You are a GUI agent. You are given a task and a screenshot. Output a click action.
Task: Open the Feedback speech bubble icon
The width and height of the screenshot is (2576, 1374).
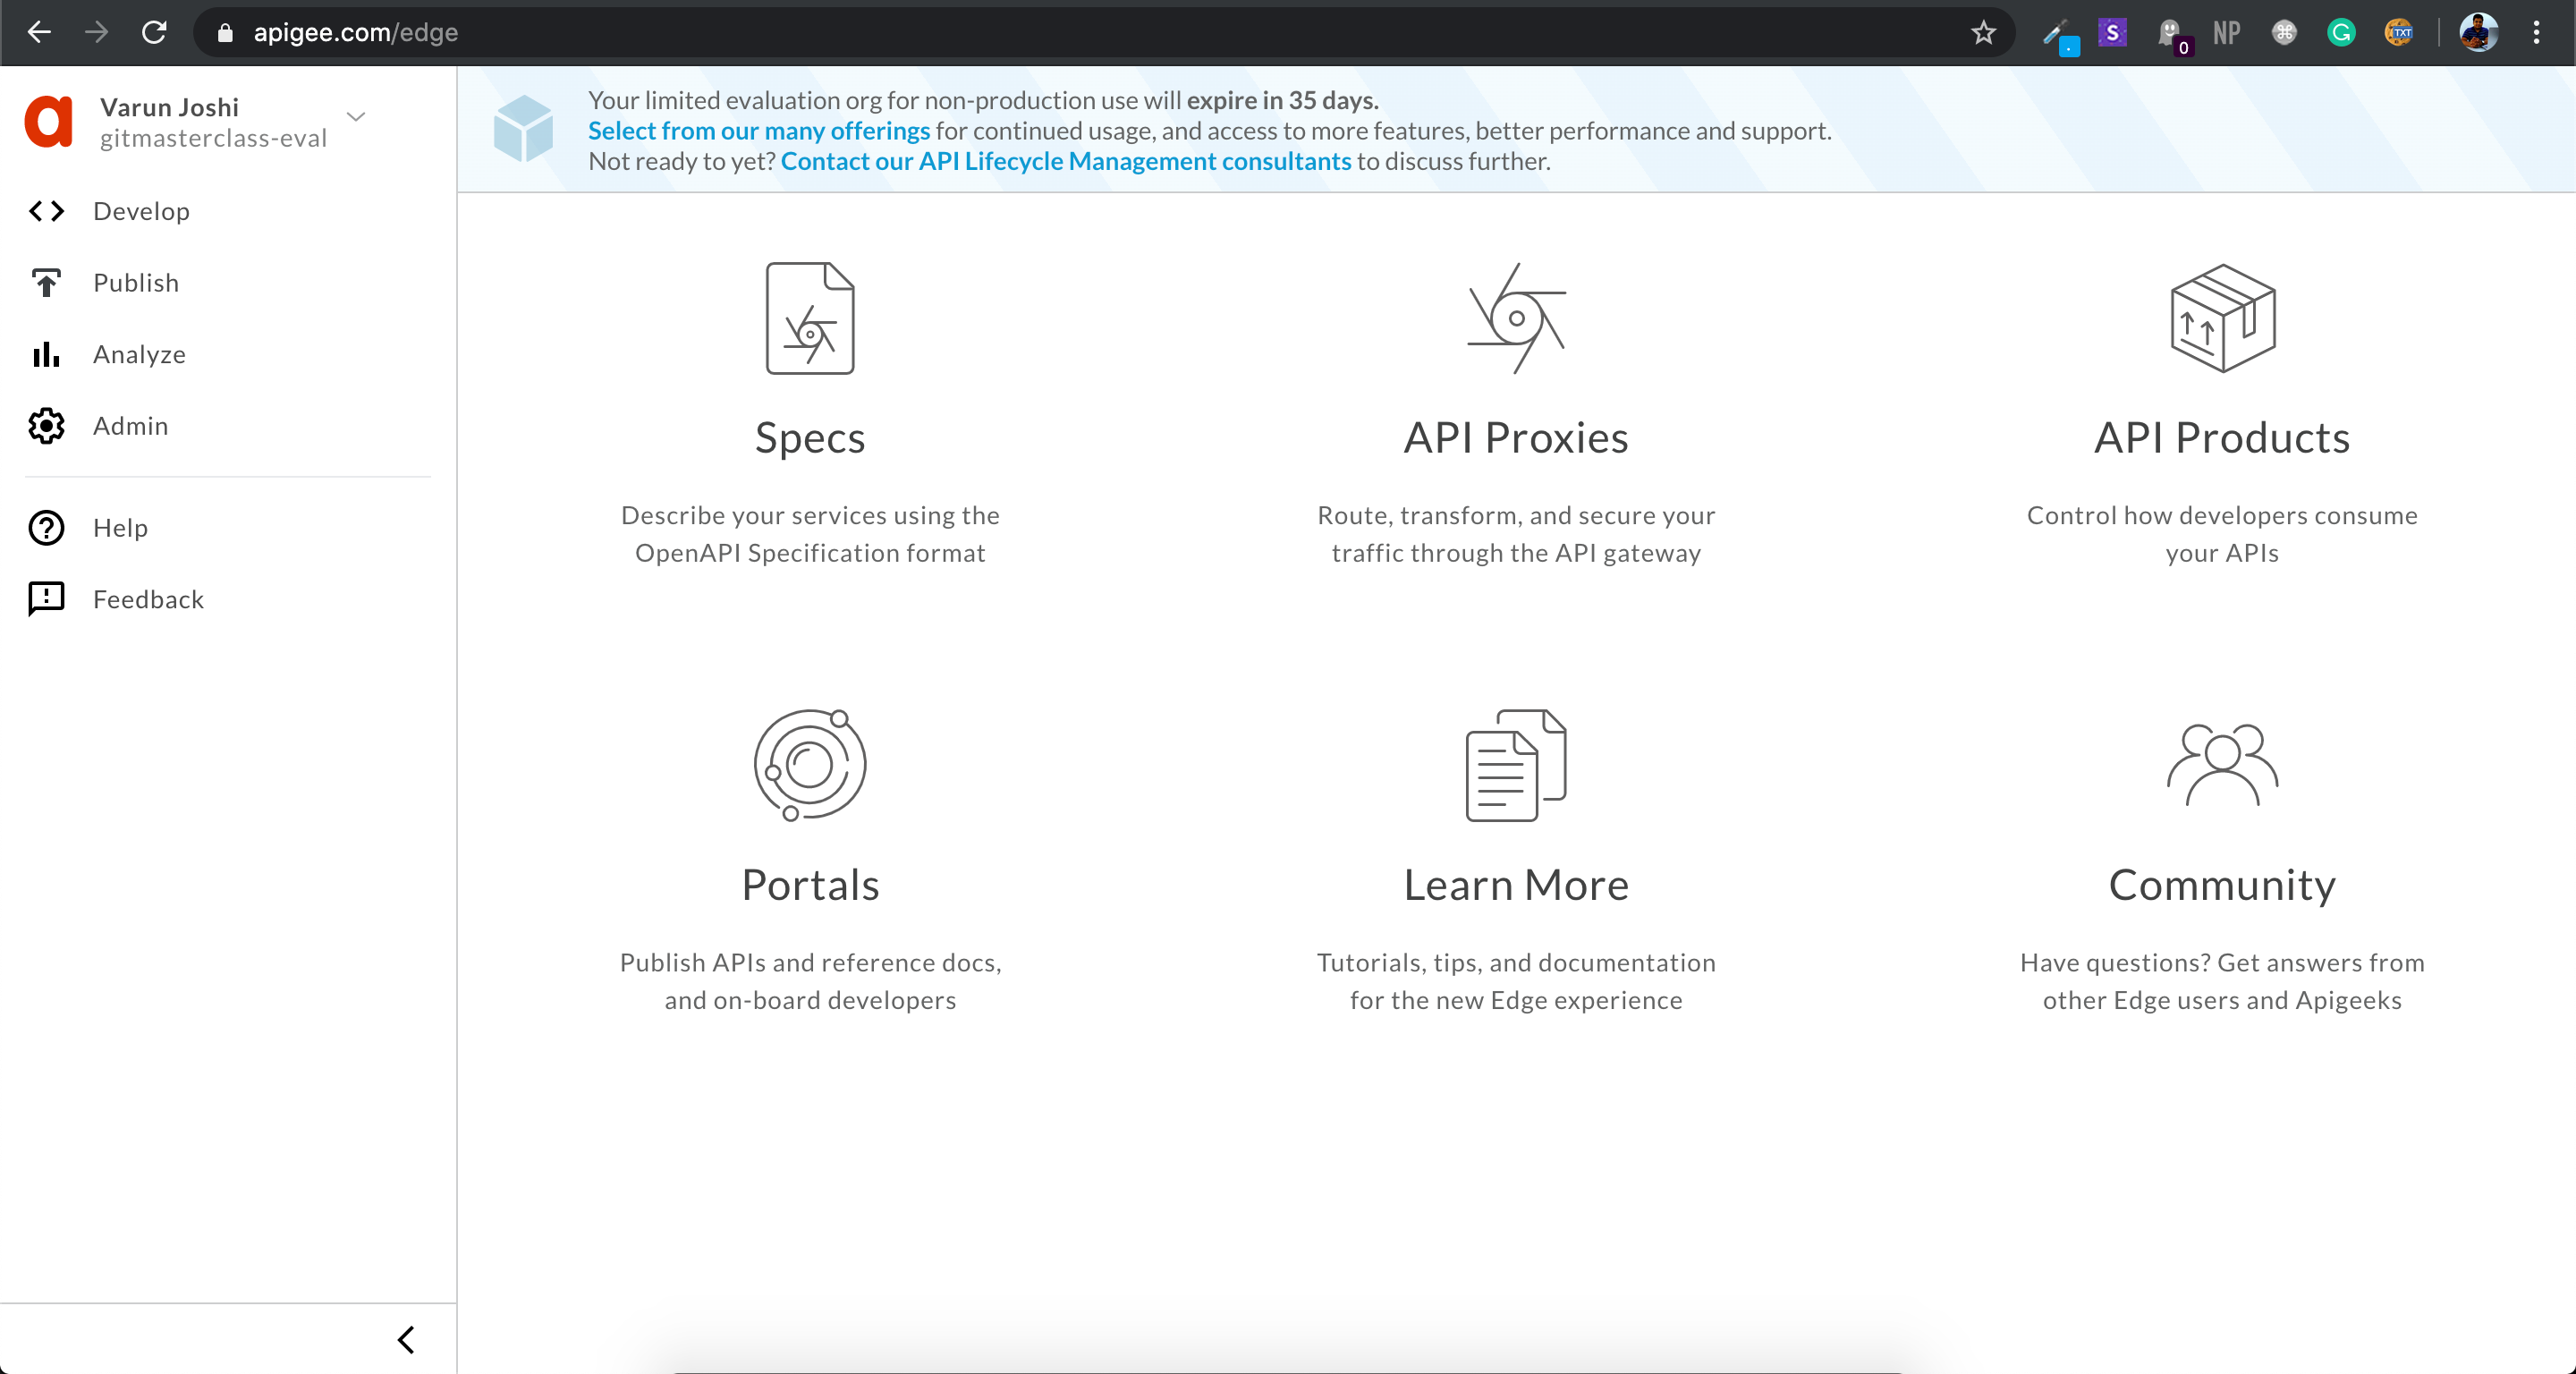click(x=46, y=599)
